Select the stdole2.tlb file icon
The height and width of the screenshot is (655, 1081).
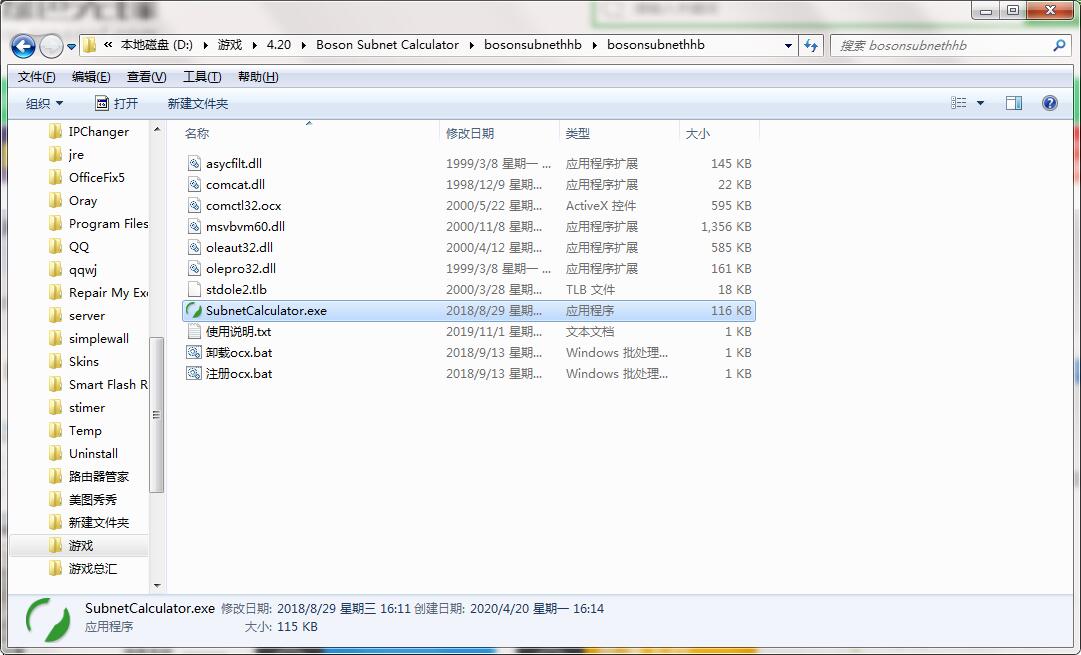(x=194, y=290)
